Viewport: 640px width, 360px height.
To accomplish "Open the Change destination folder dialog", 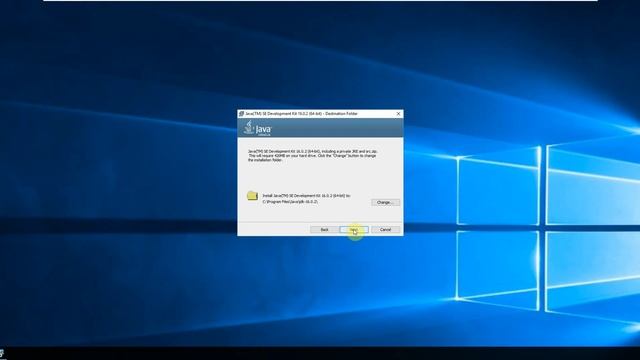I will 385,202.
